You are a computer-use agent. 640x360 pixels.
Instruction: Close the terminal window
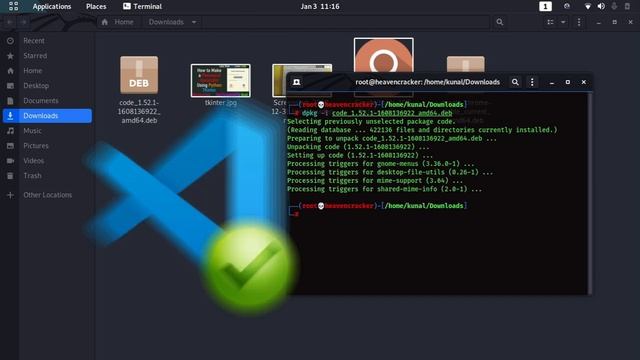pyautogui.click(x=584, y=82)
